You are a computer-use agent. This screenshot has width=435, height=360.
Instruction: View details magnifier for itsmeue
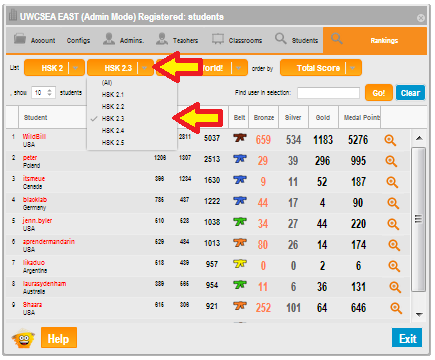click(392, 182)
